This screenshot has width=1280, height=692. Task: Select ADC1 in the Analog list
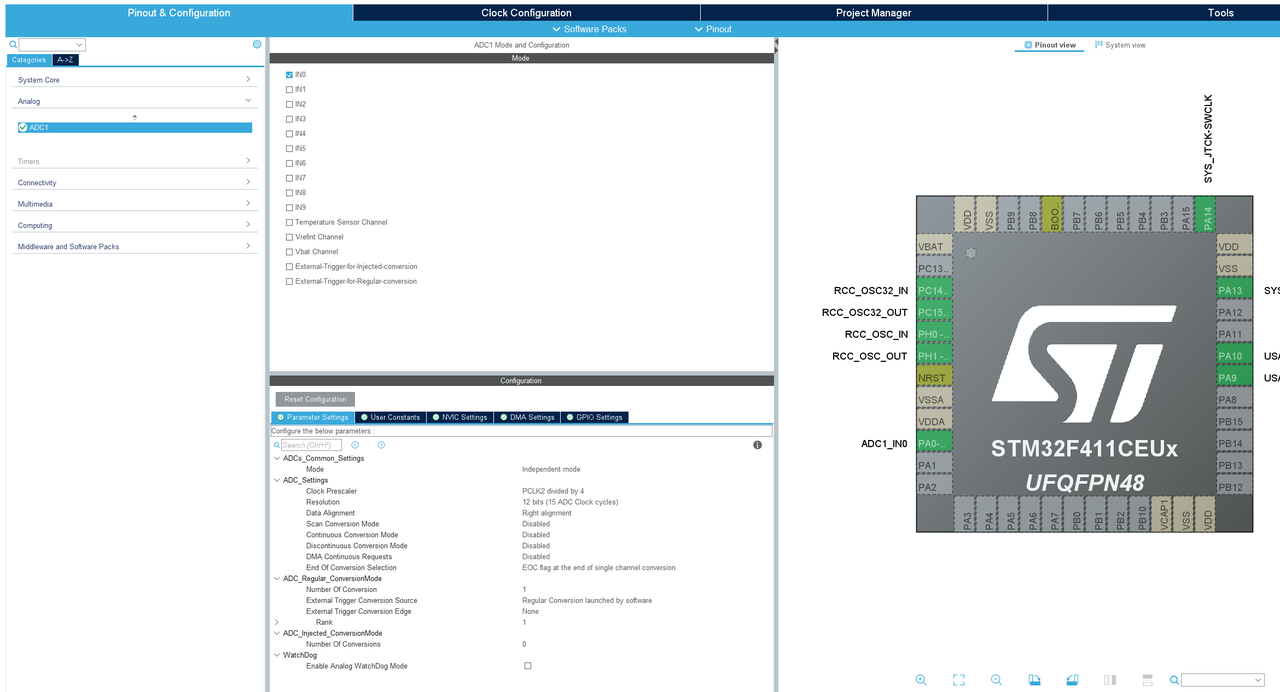pos(134,127)
